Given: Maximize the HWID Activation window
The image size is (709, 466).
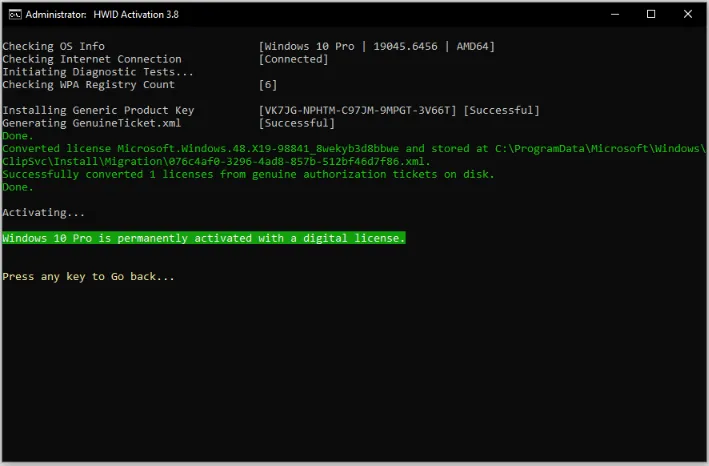Looking at the screenshot, I should (x=651, y=14).
